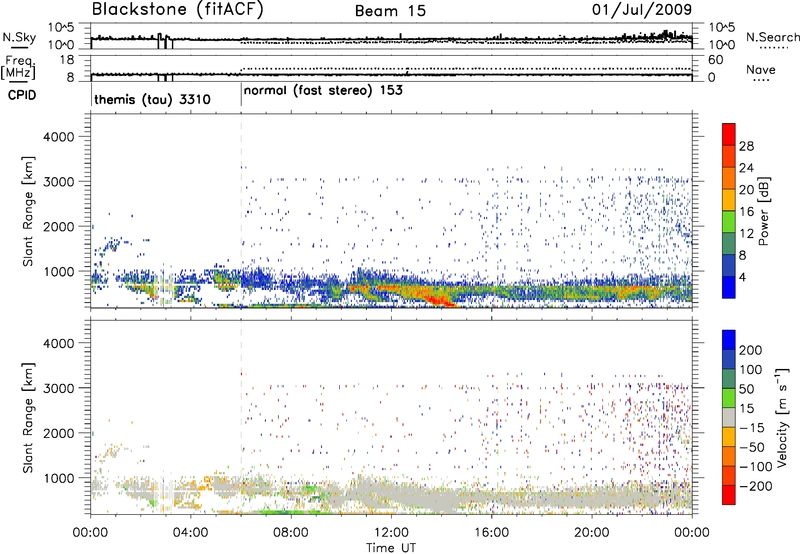Click the Velocity [m s⁻¹] colorbar label

tap(782, 417)
